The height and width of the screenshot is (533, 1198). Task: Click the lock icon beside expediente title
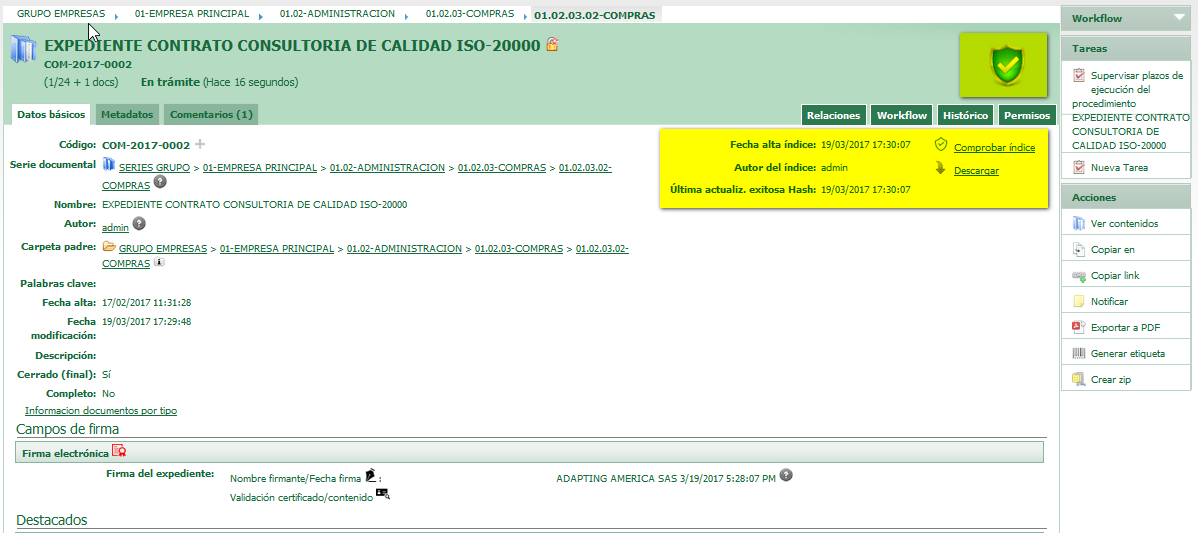(x=552, y=45)
